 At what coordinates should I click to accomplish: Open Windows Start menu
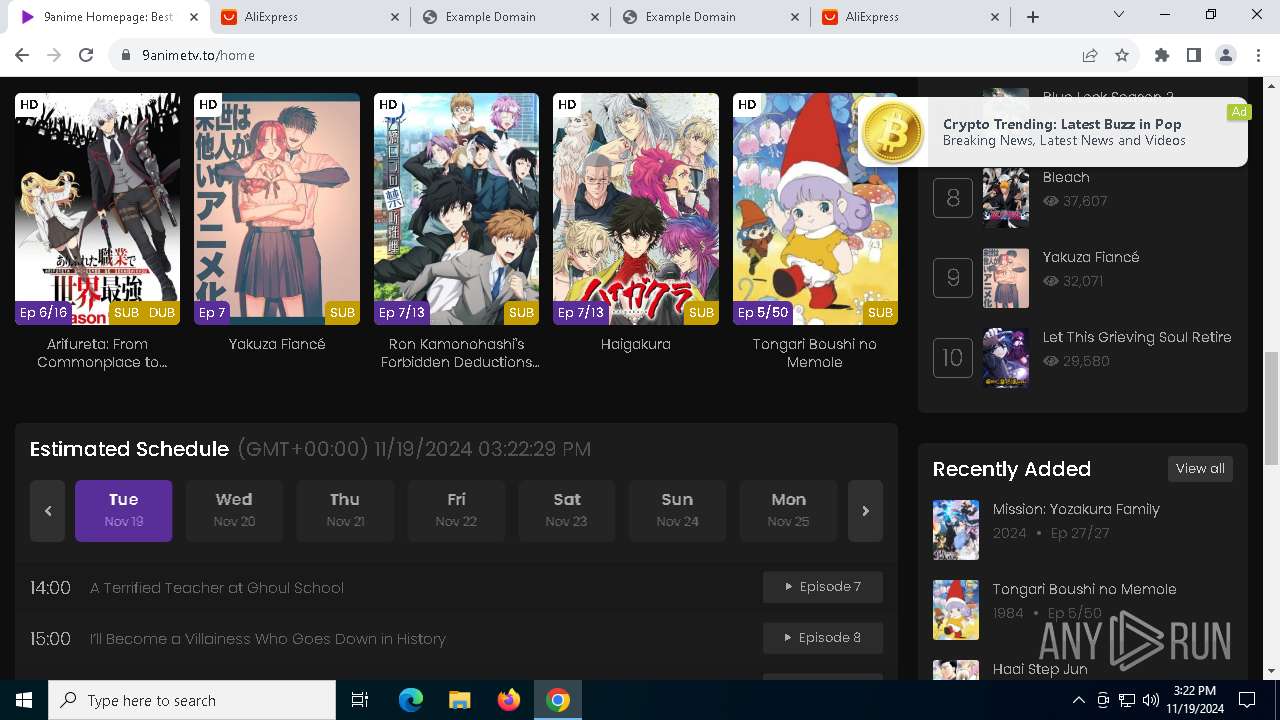[x=24, y=700]
